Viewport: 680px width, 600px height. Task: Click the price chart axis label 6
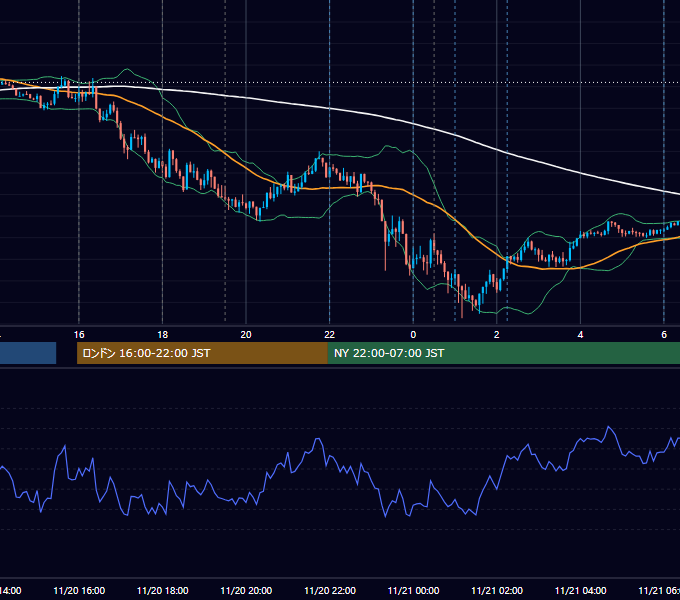(x=664, y=335)
